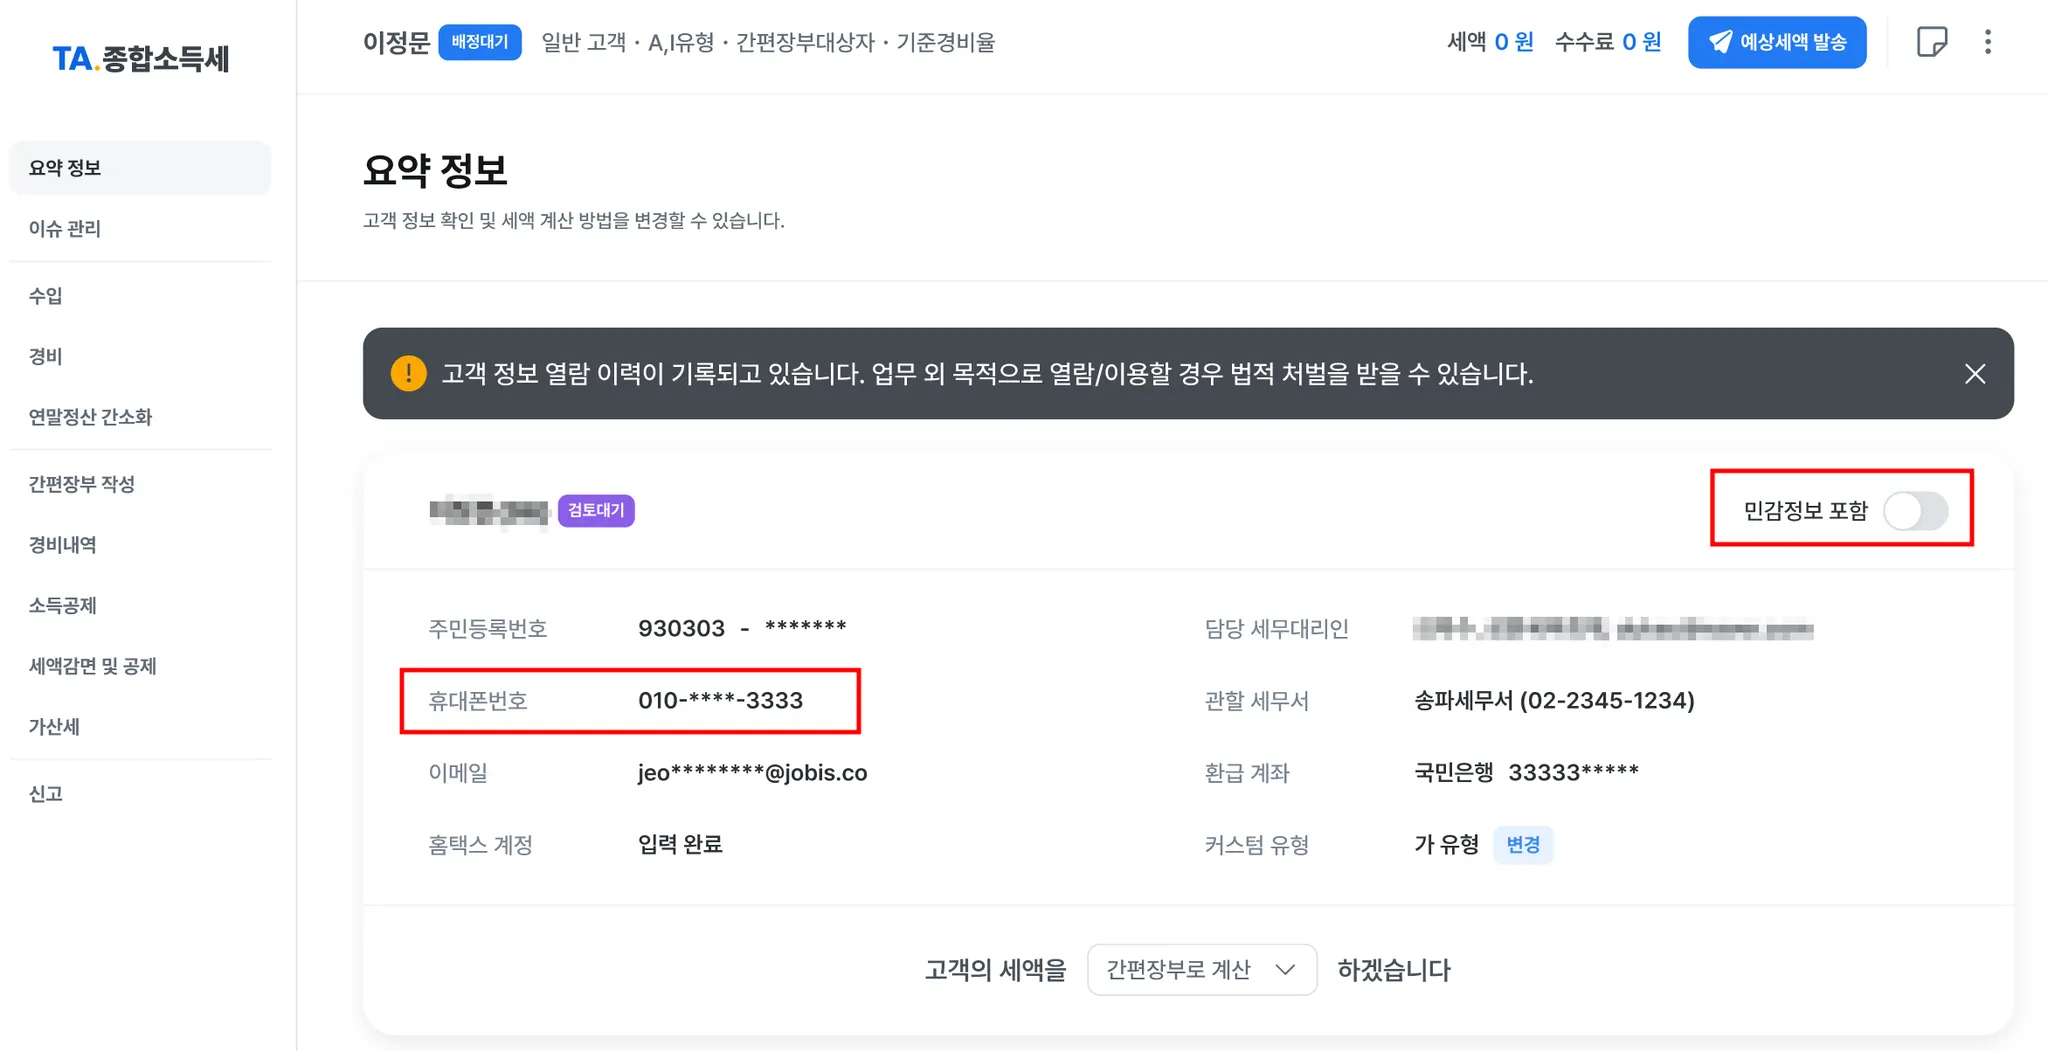This screenshot has height=1051, width=2048.
Task: Dismiss the customer info warning banner
Action: click(1975, 374)
